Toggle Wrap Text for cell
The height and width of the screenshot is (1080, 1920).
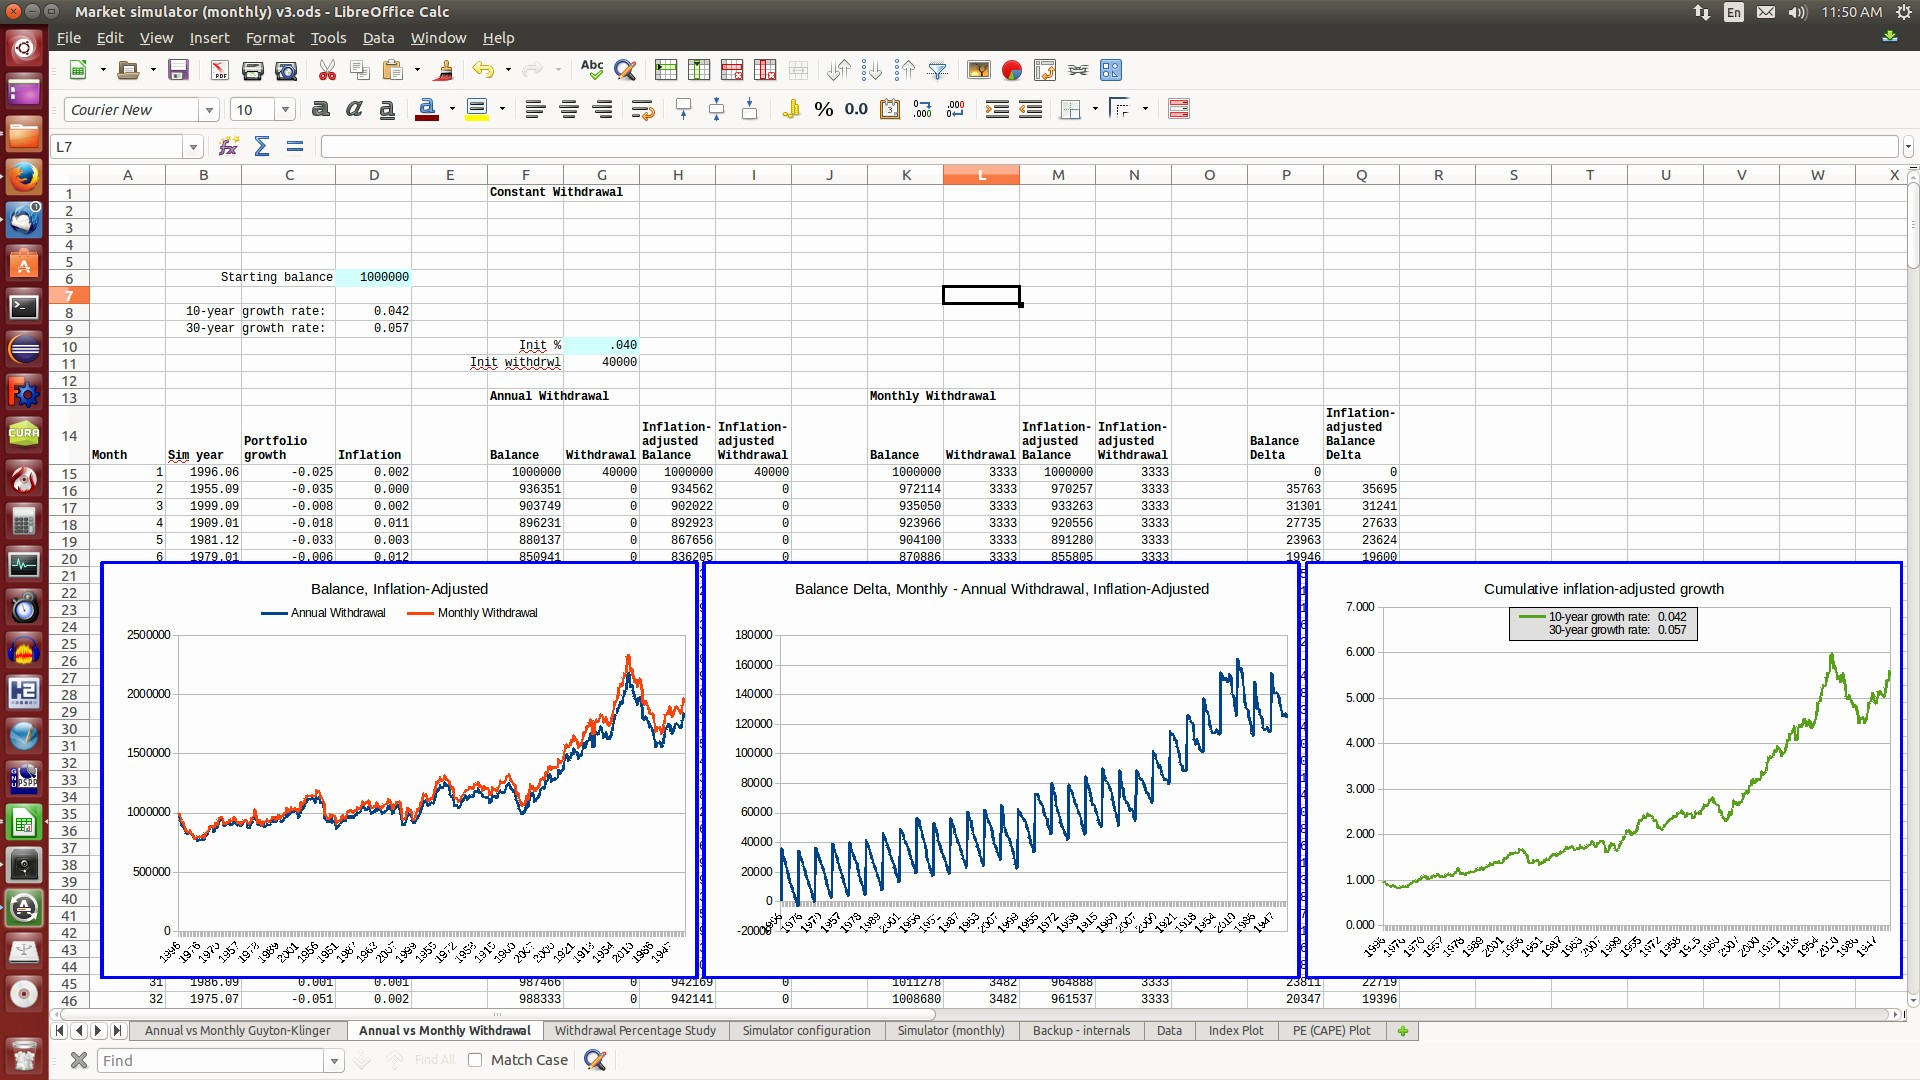click(x=642, y=110)
